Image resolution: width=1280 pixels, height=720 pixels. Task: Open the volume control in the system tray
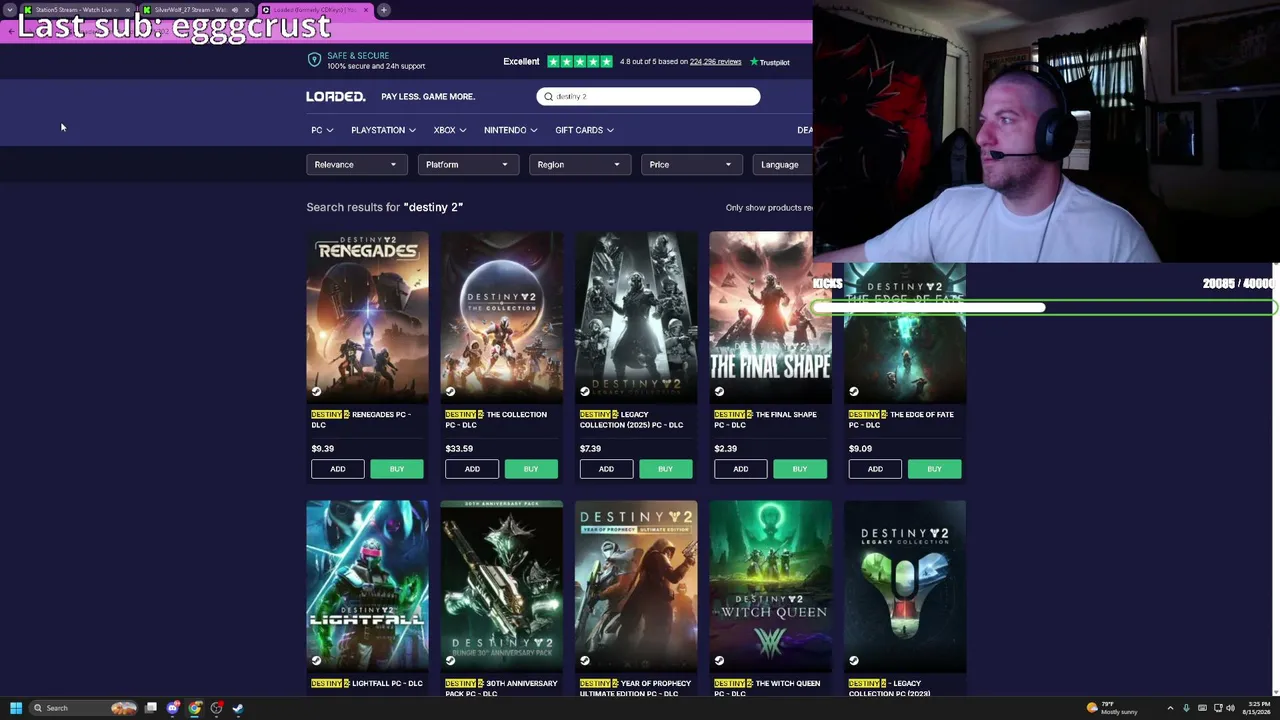[x=1230, y=708]
